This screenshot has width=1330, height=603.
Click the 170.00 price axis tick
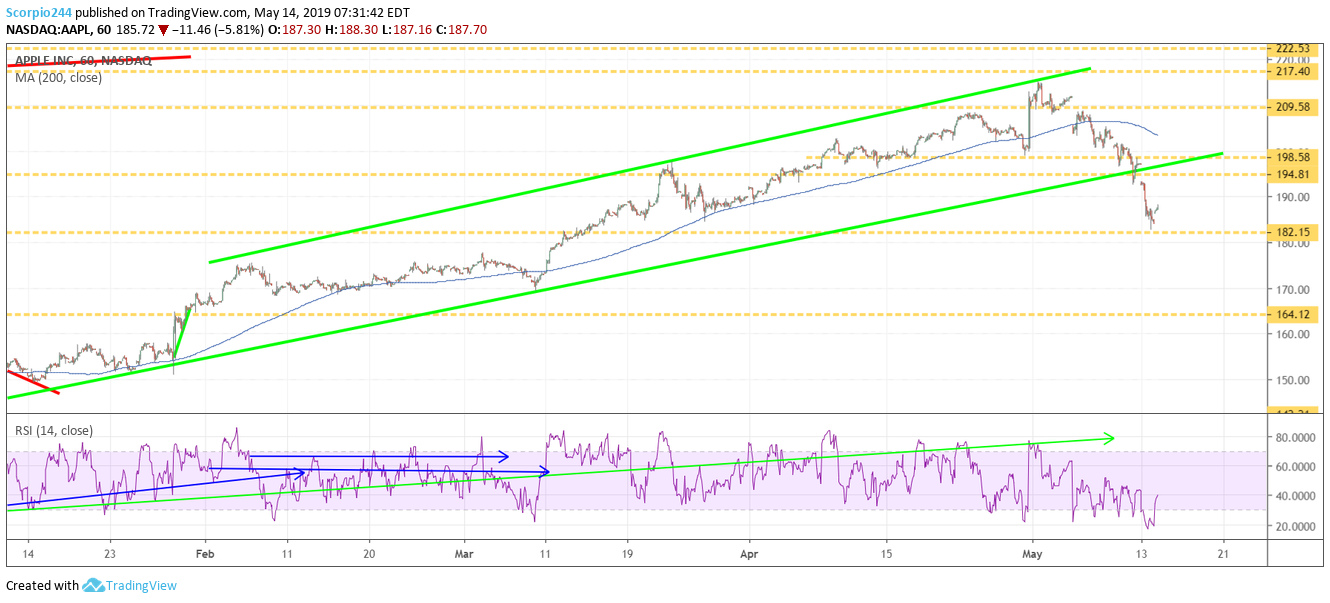[x=1291, y=289]
